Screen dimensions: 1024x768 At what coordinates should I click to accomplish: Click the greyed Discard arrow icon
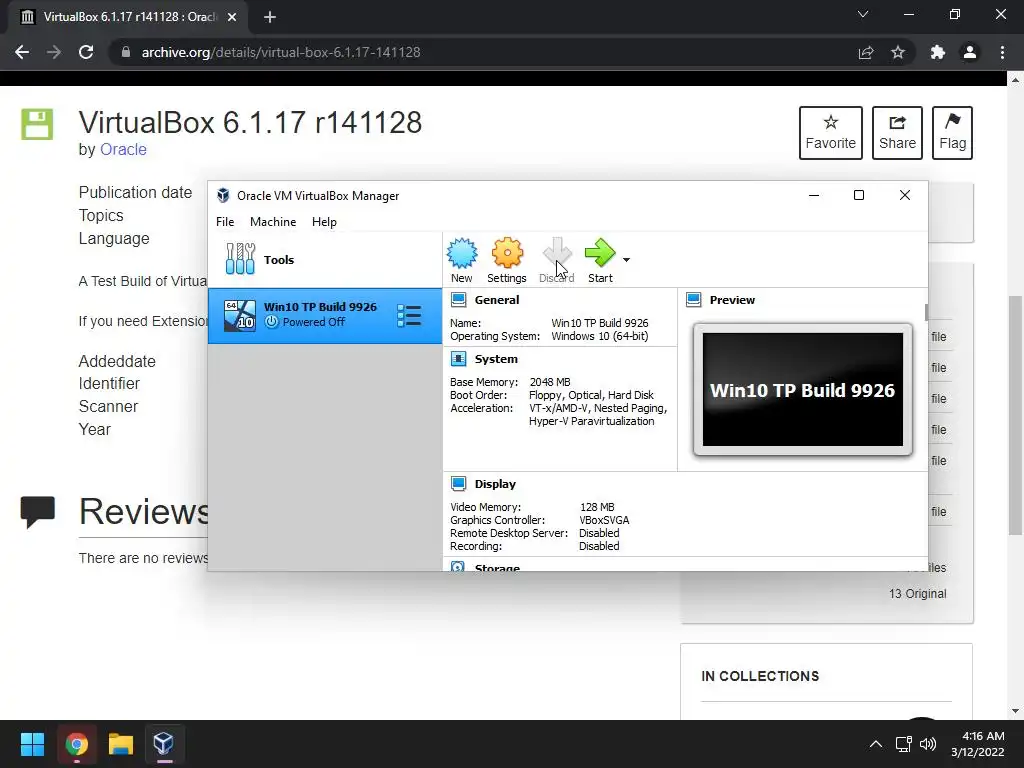point(557,253)
